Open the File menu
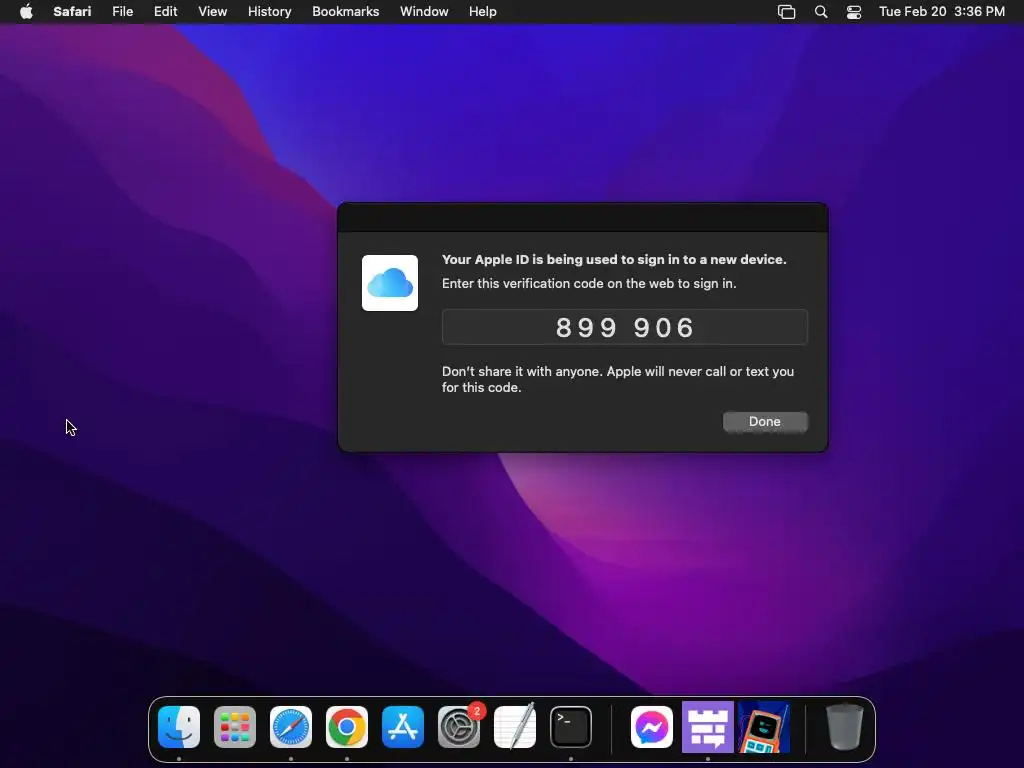Image resolution: width=1024 pixels, height=768 pixels. [122, 12]
